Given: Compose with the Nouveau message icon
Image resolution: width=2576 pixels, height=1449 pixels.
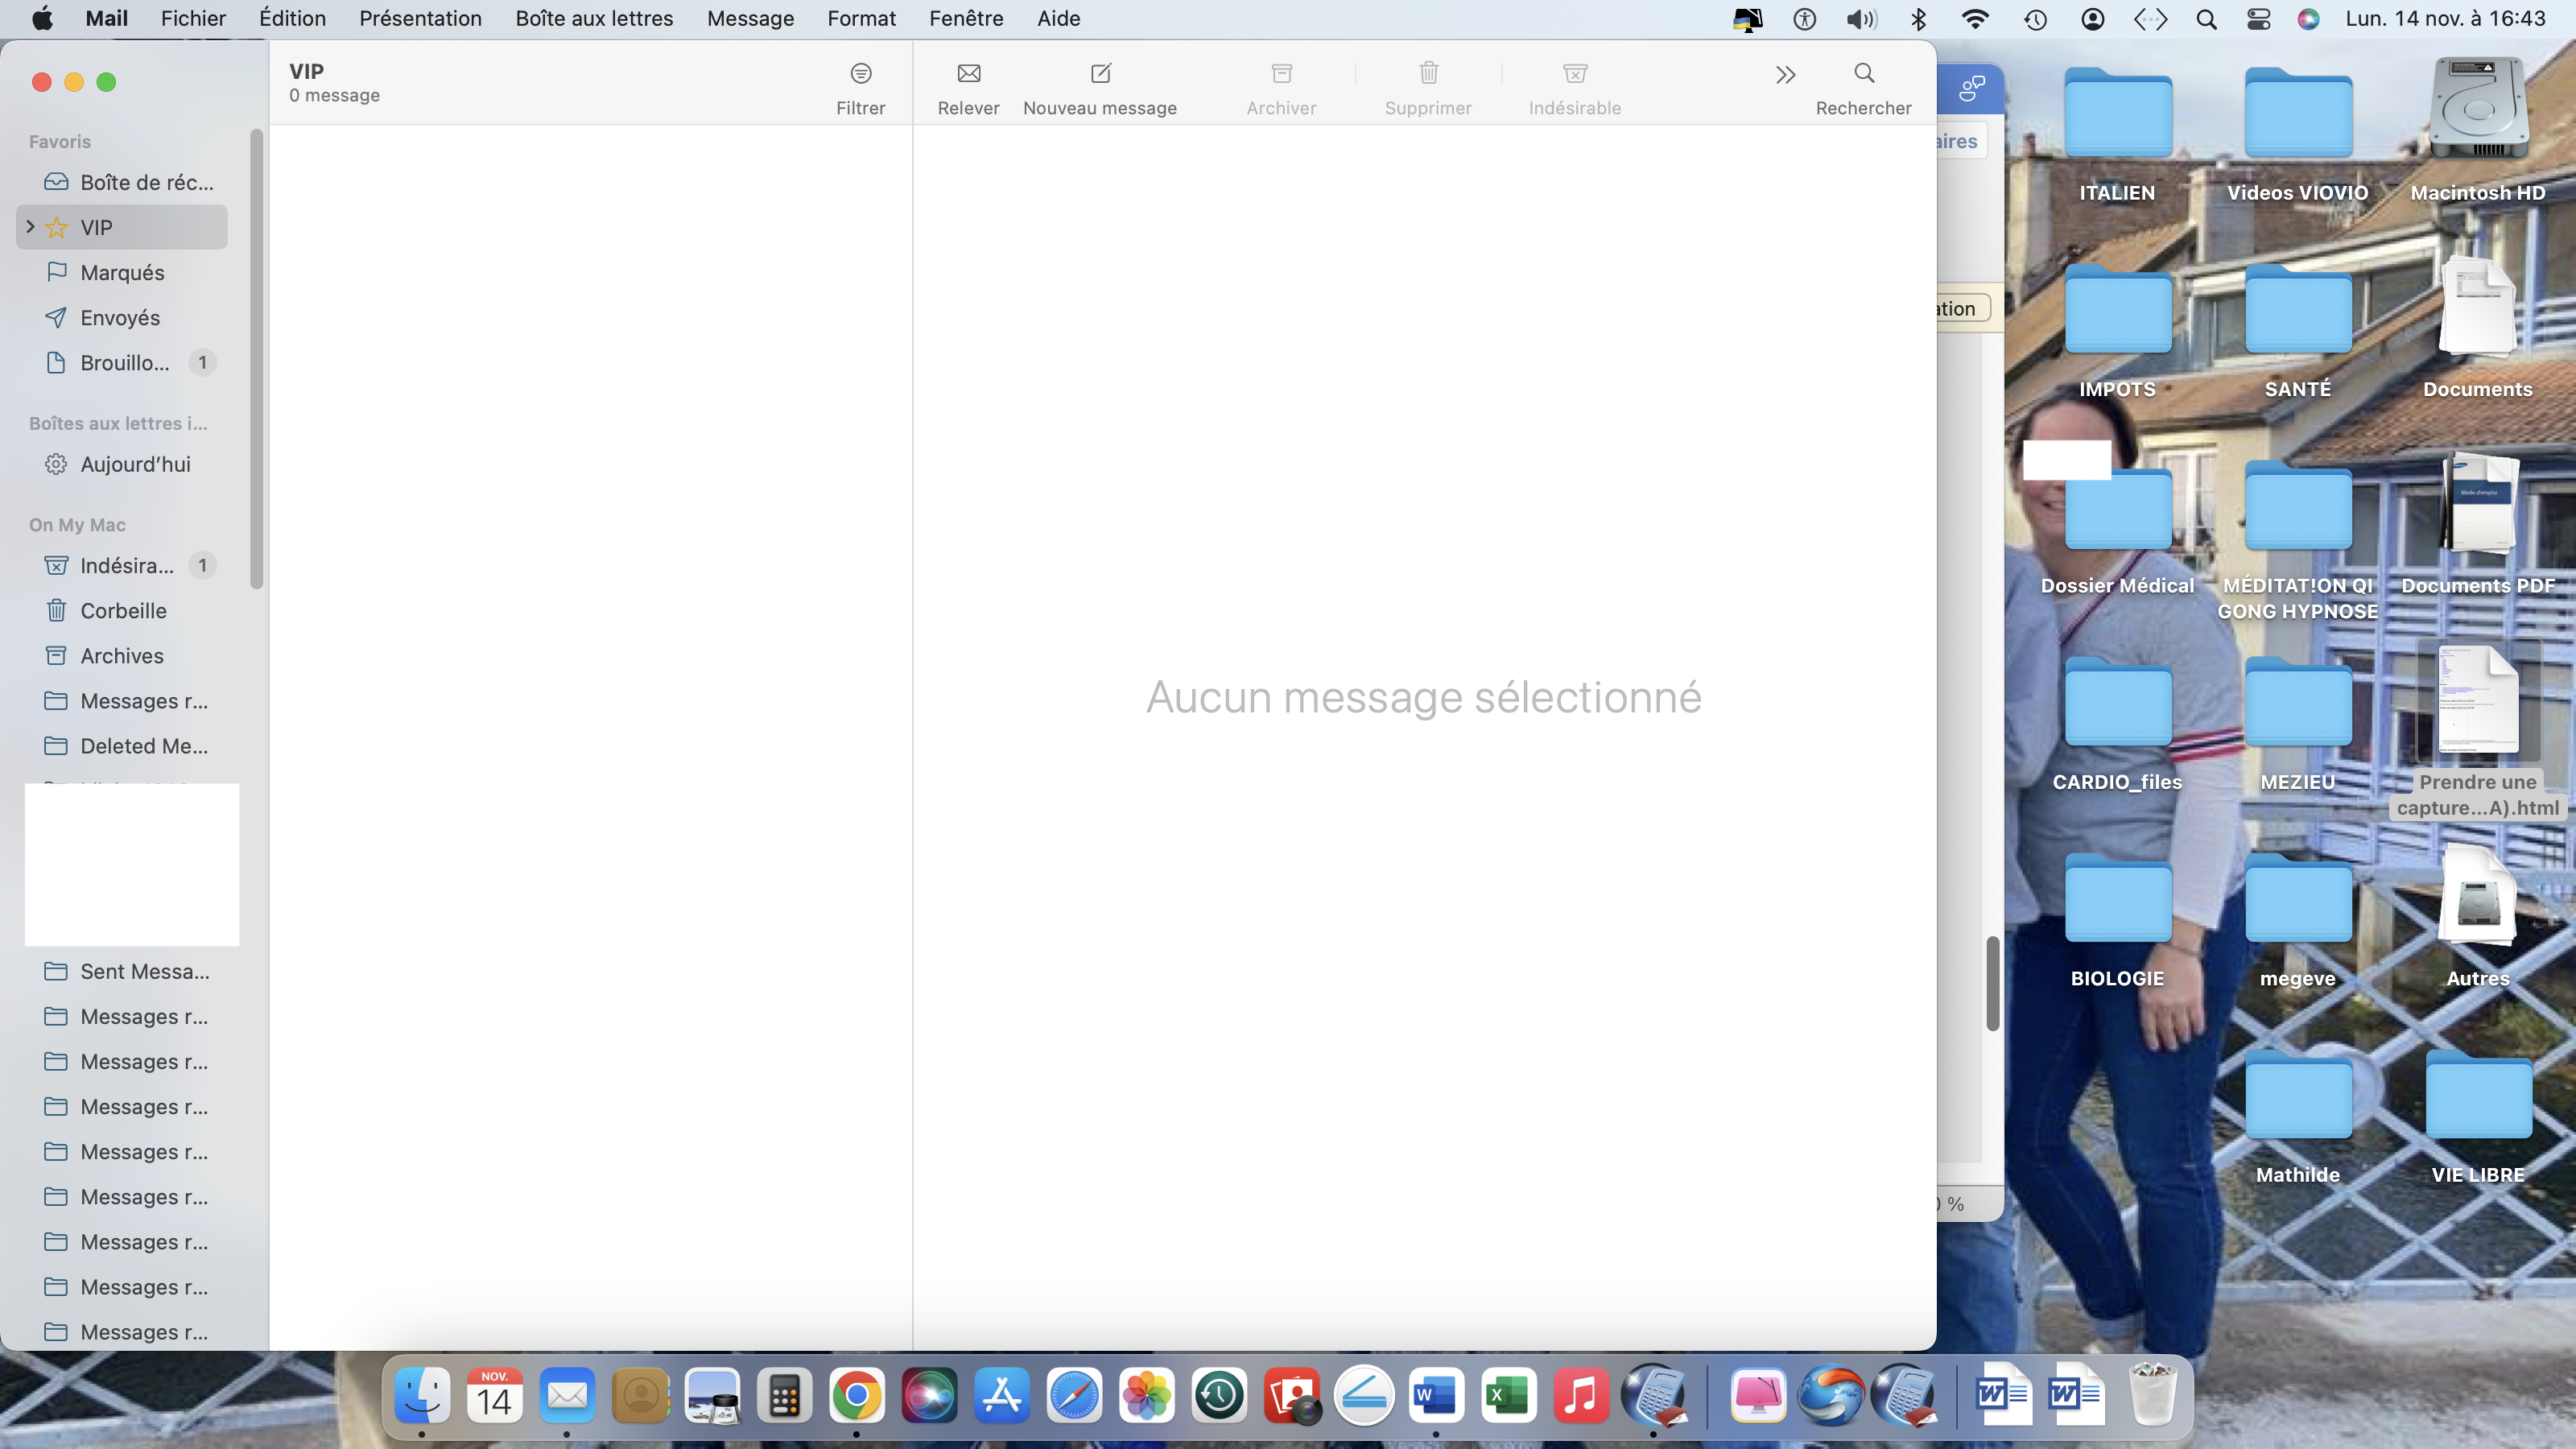Looking at the screenshot, I should coord(1100,74).
